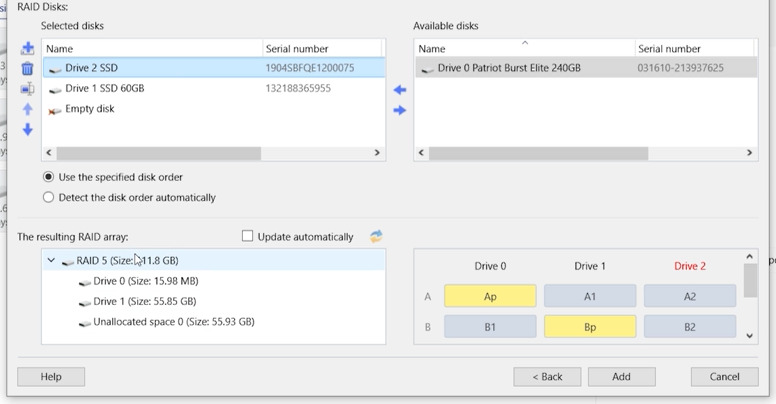
Task: Click selected disks scroll left arrow
Action: point(48,152)
